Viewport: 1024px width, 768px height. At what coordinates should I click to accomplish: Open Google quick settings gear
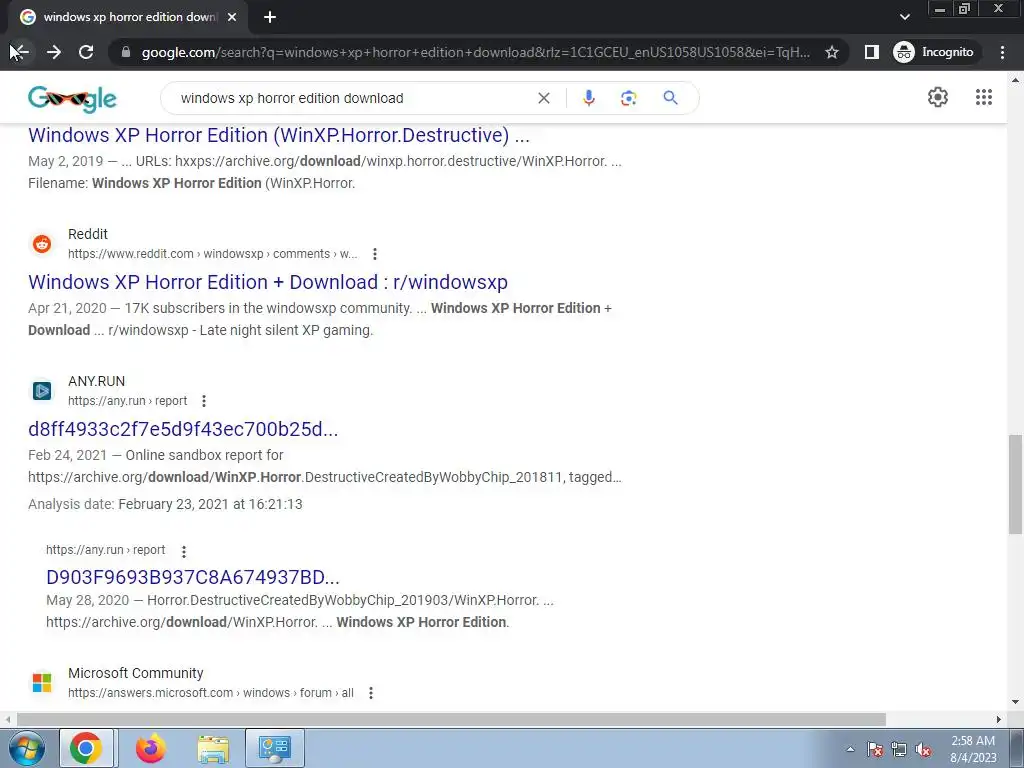938,97
